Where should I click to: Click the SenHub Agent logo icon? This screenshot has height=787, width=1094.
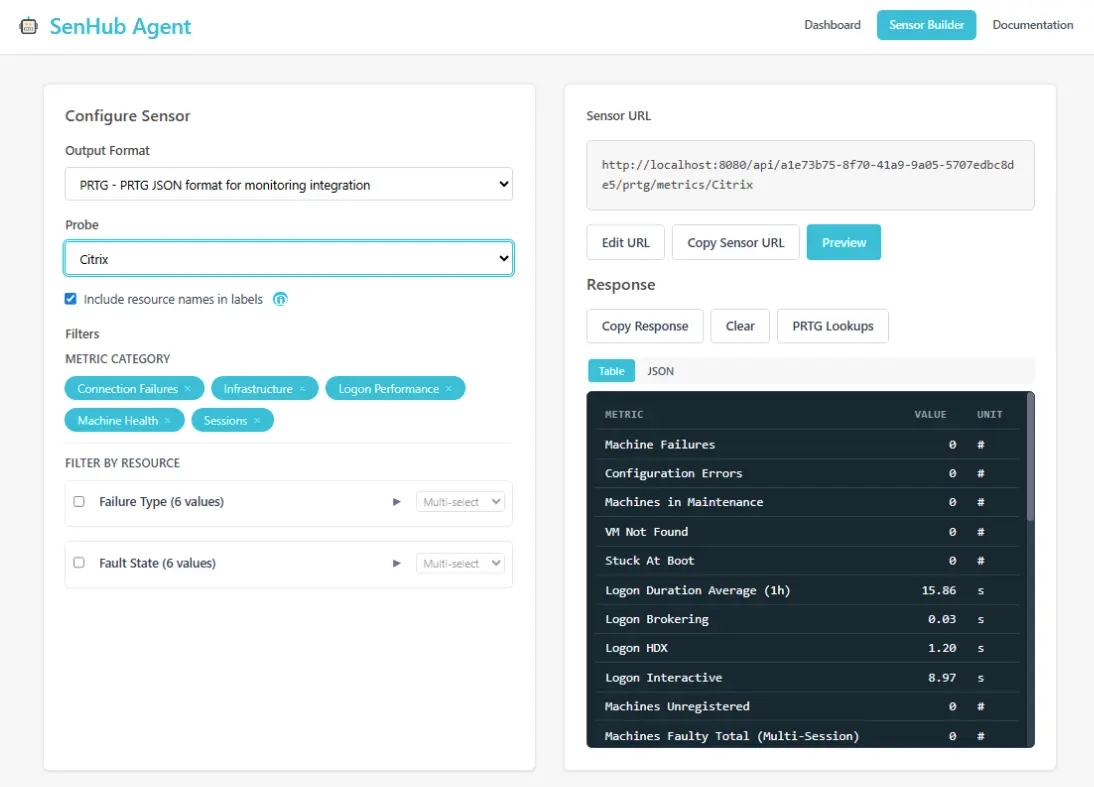[29, 26]
